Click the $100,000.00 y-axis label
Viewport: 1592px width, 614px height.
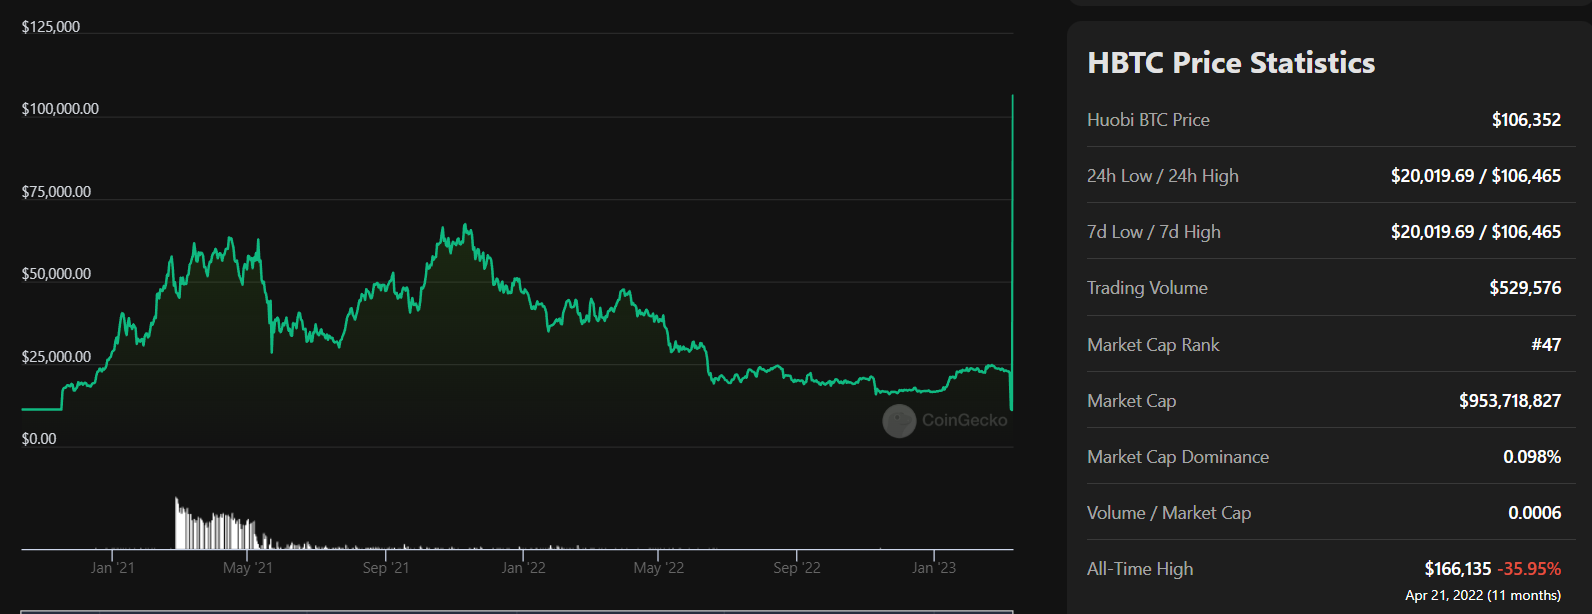[60, 109]
